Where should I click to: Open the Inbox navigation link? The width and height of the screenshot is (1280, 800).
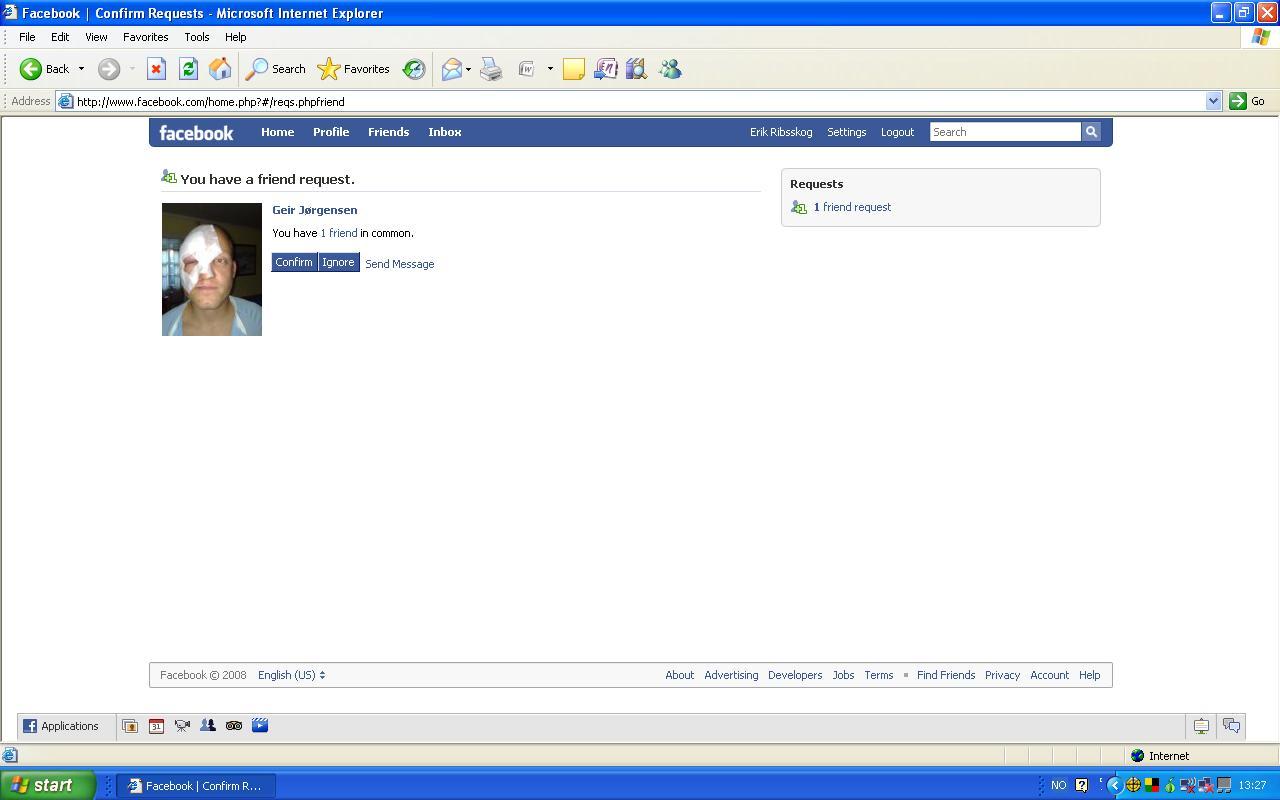pyautogui.click(x=444, y=132)
